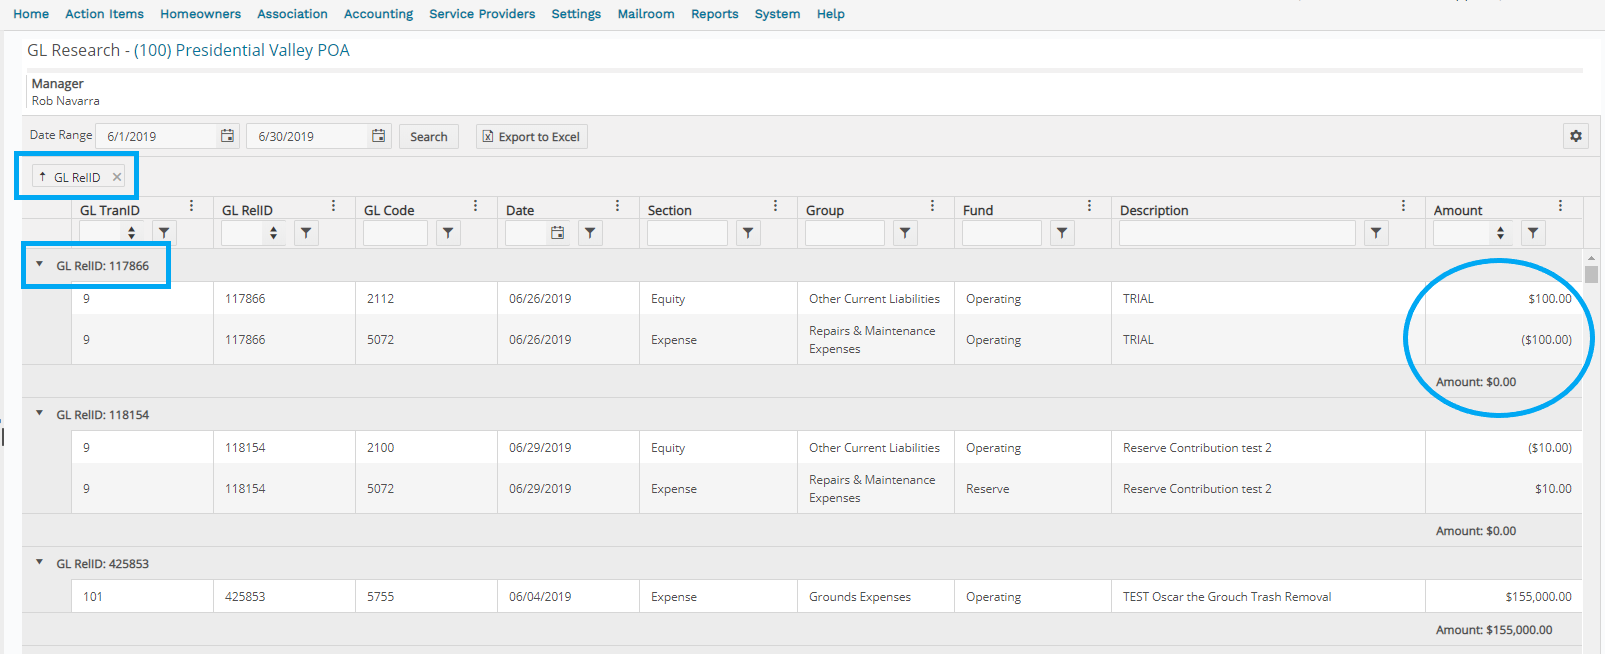
Task: Click GL TranID filter spinner arrows
Action: click(x=131, y=233)
